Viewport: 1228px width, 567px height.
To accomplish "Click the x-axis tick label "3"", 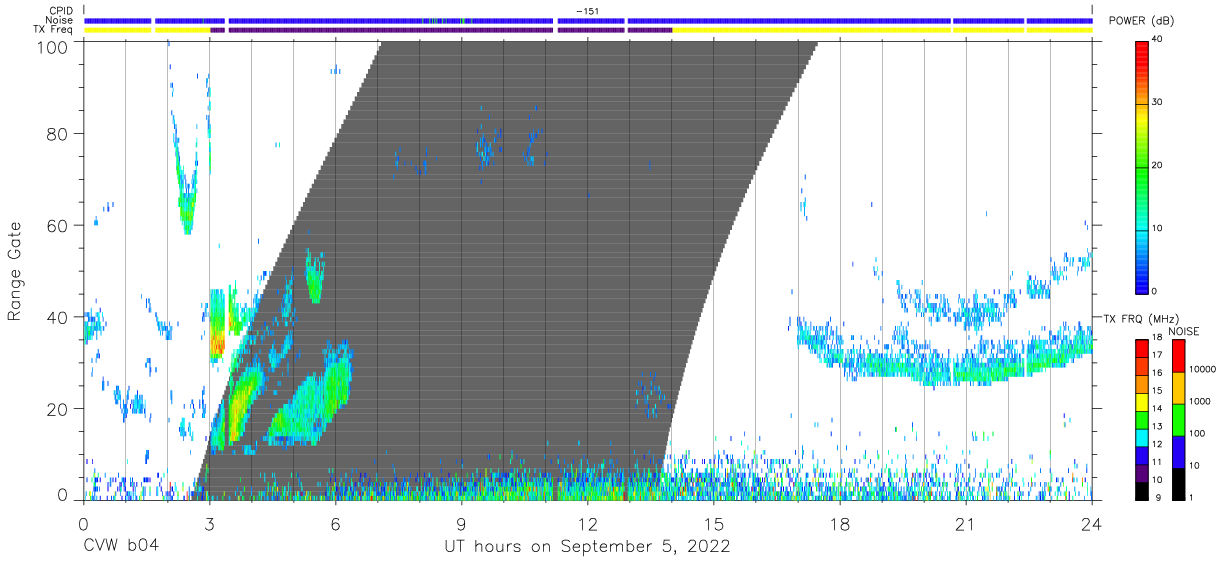I will [209, 522].
